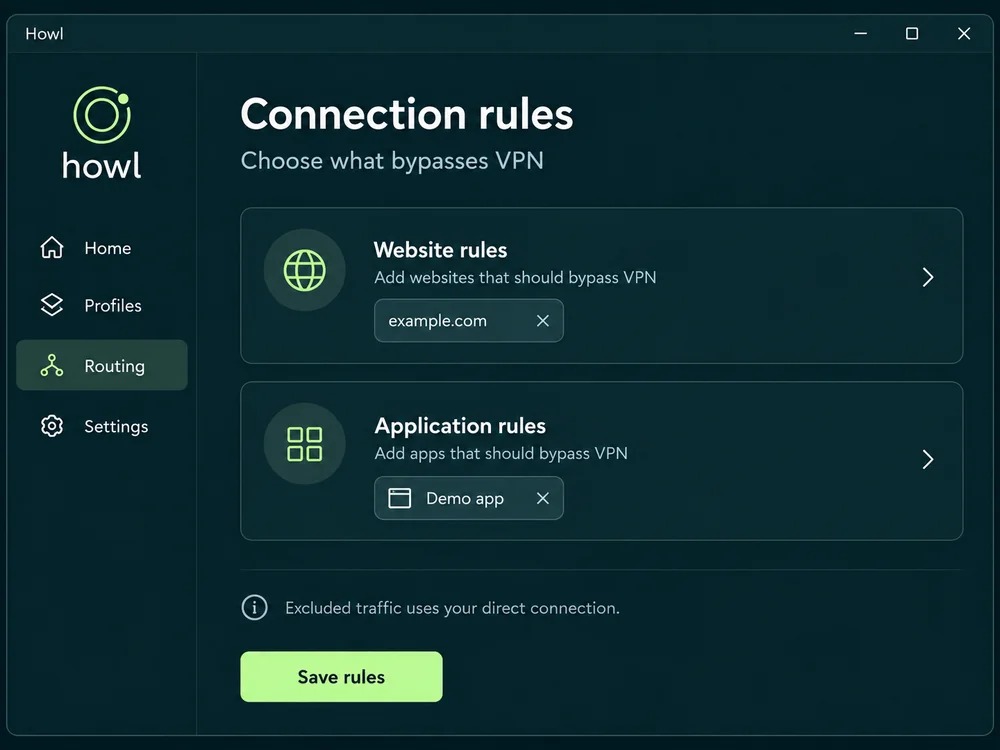Viewport: 1000px width, 750px height.
Task: Click the globe icon for Website rules
Action: point(304,270)
